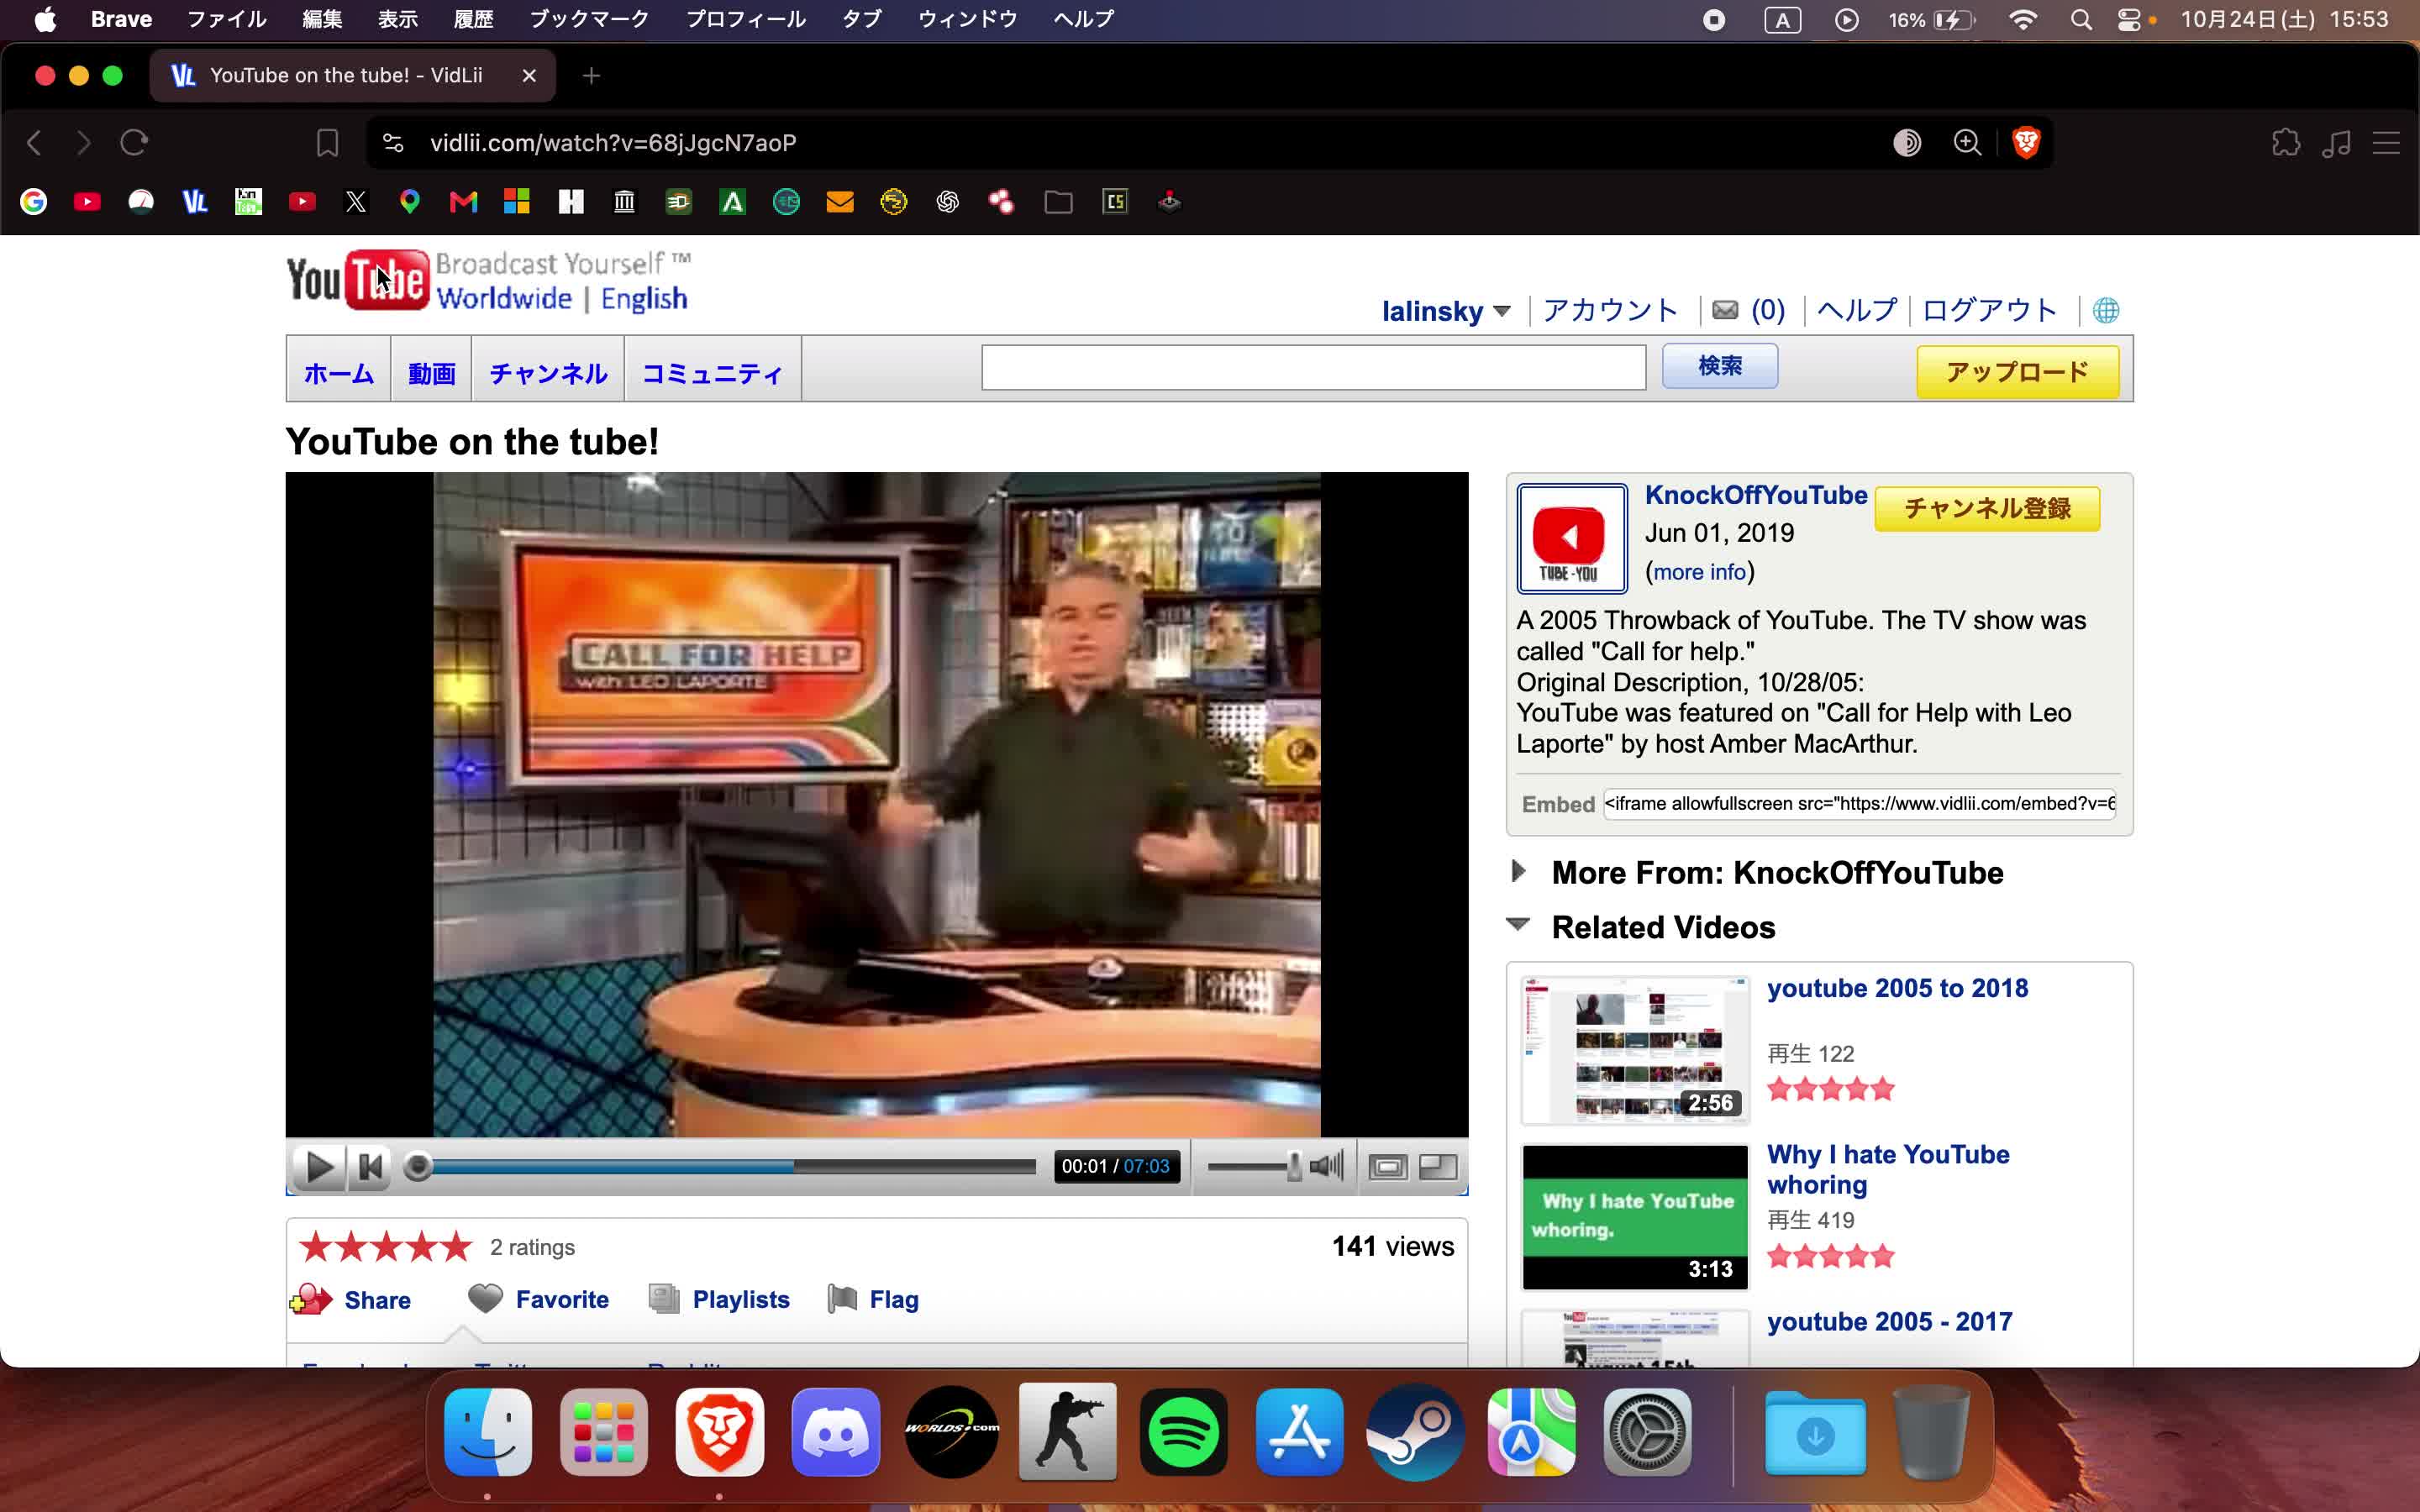Viewport: 2420px width, 1512px height.
Task: Click the globe language icon
Action: click(2106, 310)
